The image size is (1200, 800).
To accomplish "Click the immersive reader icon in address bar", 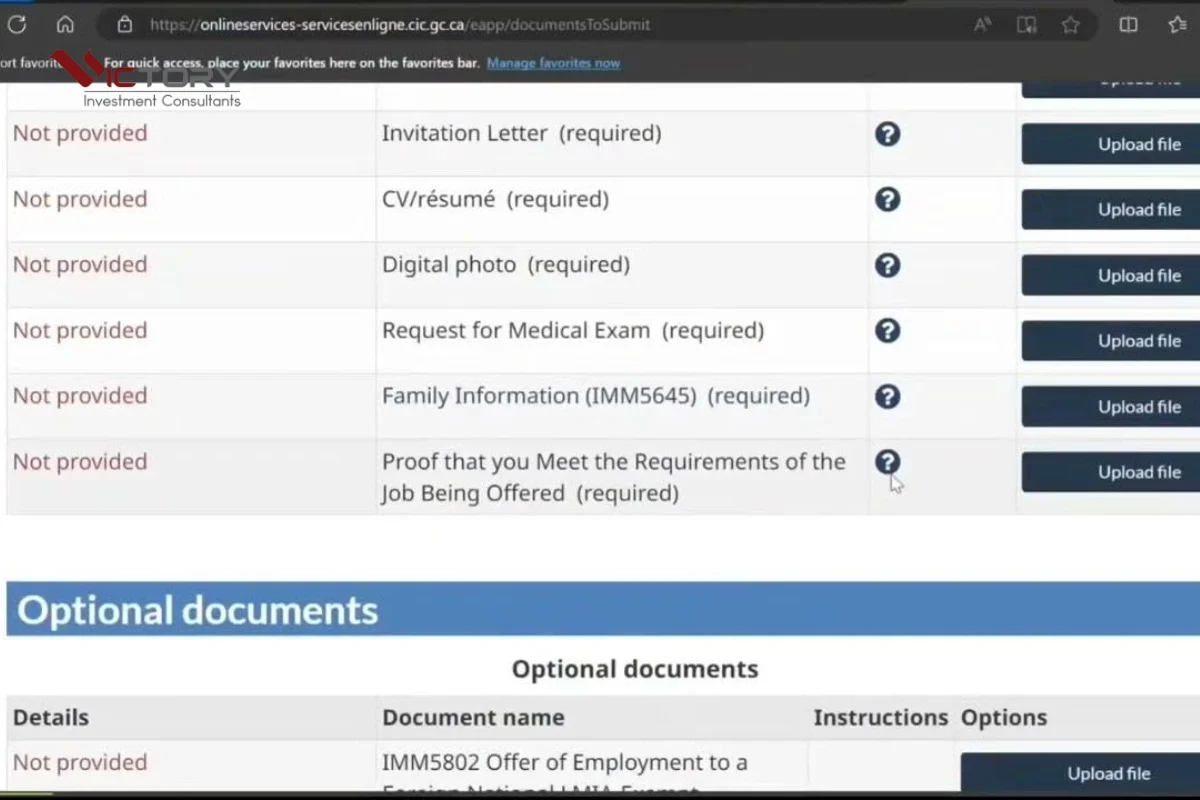I will 1027,25.
